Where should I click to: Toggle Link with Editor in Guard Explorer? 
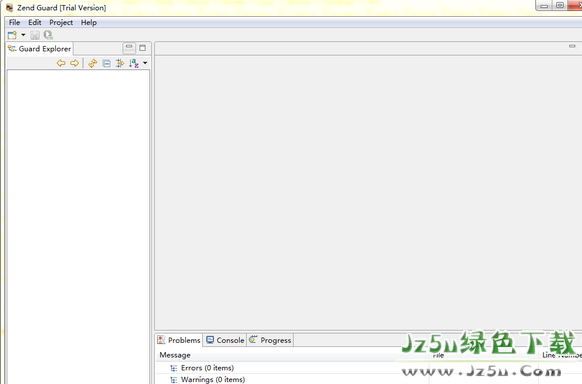pyautogui.click(x=120, y=63)
